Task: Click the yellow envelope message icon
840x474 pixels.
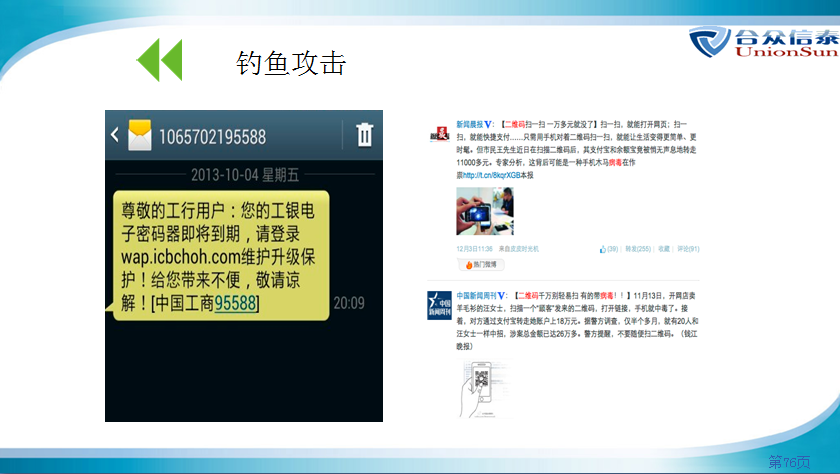Action: [x=139, y=135]
